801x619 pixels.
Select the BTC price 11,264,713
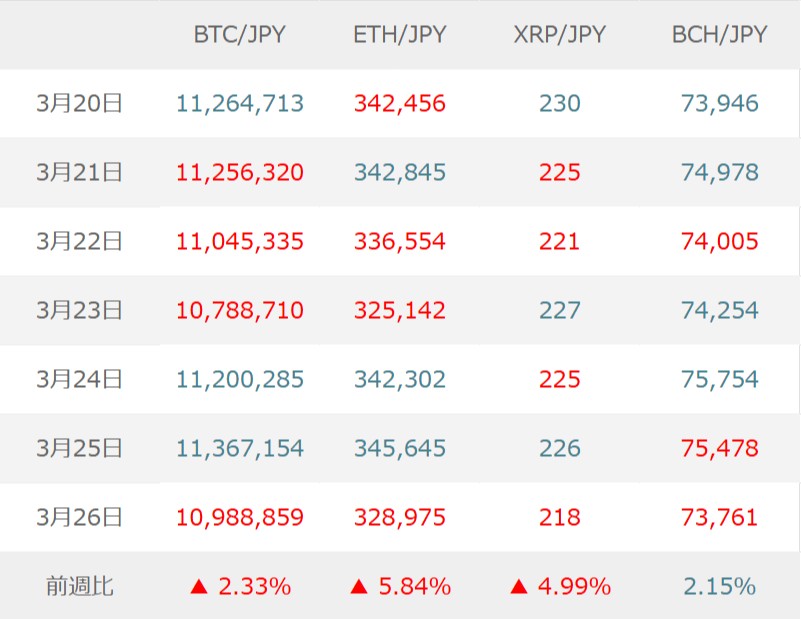[240, 103]
